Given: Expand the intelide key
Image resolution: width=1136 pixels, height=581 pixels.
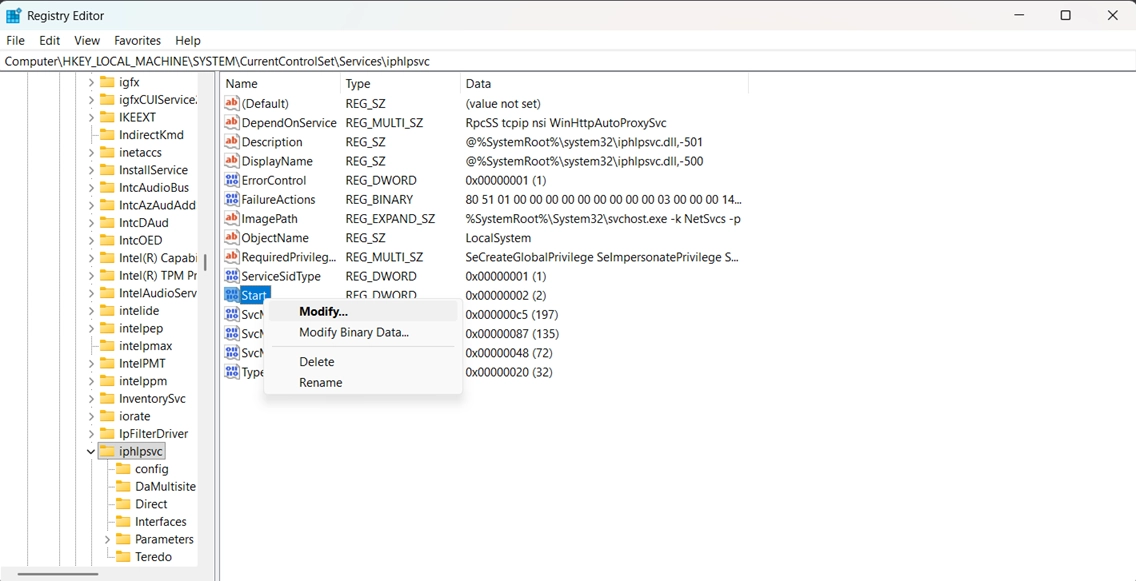Looking at the screenshot, I should pos(91,311).
